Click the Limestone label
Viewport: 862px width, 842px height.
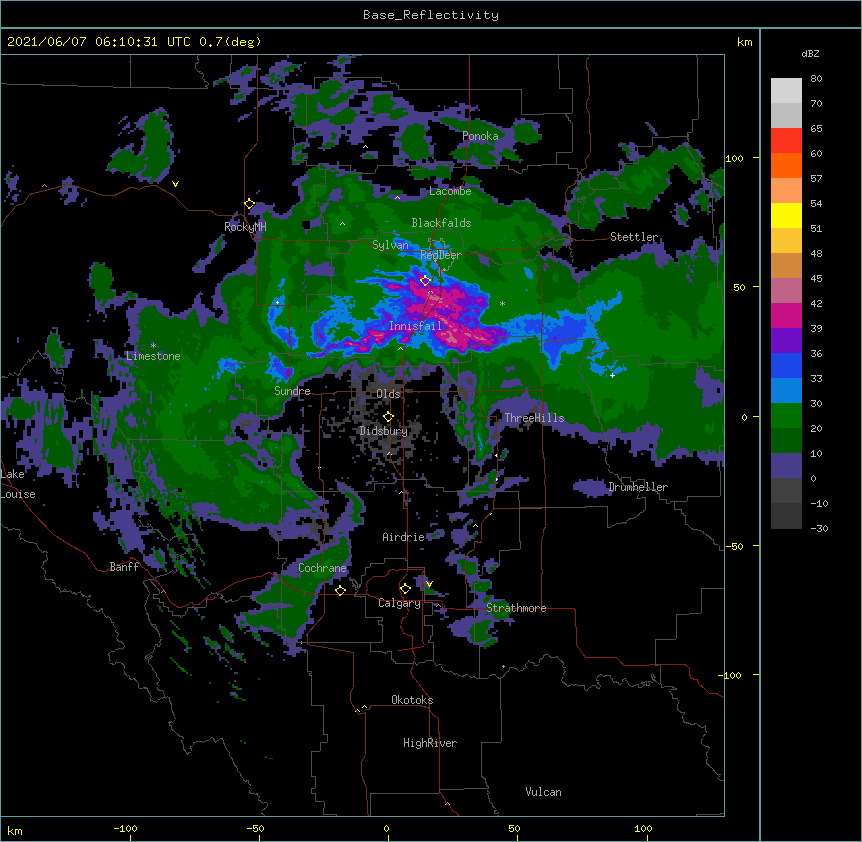point(153,356)
